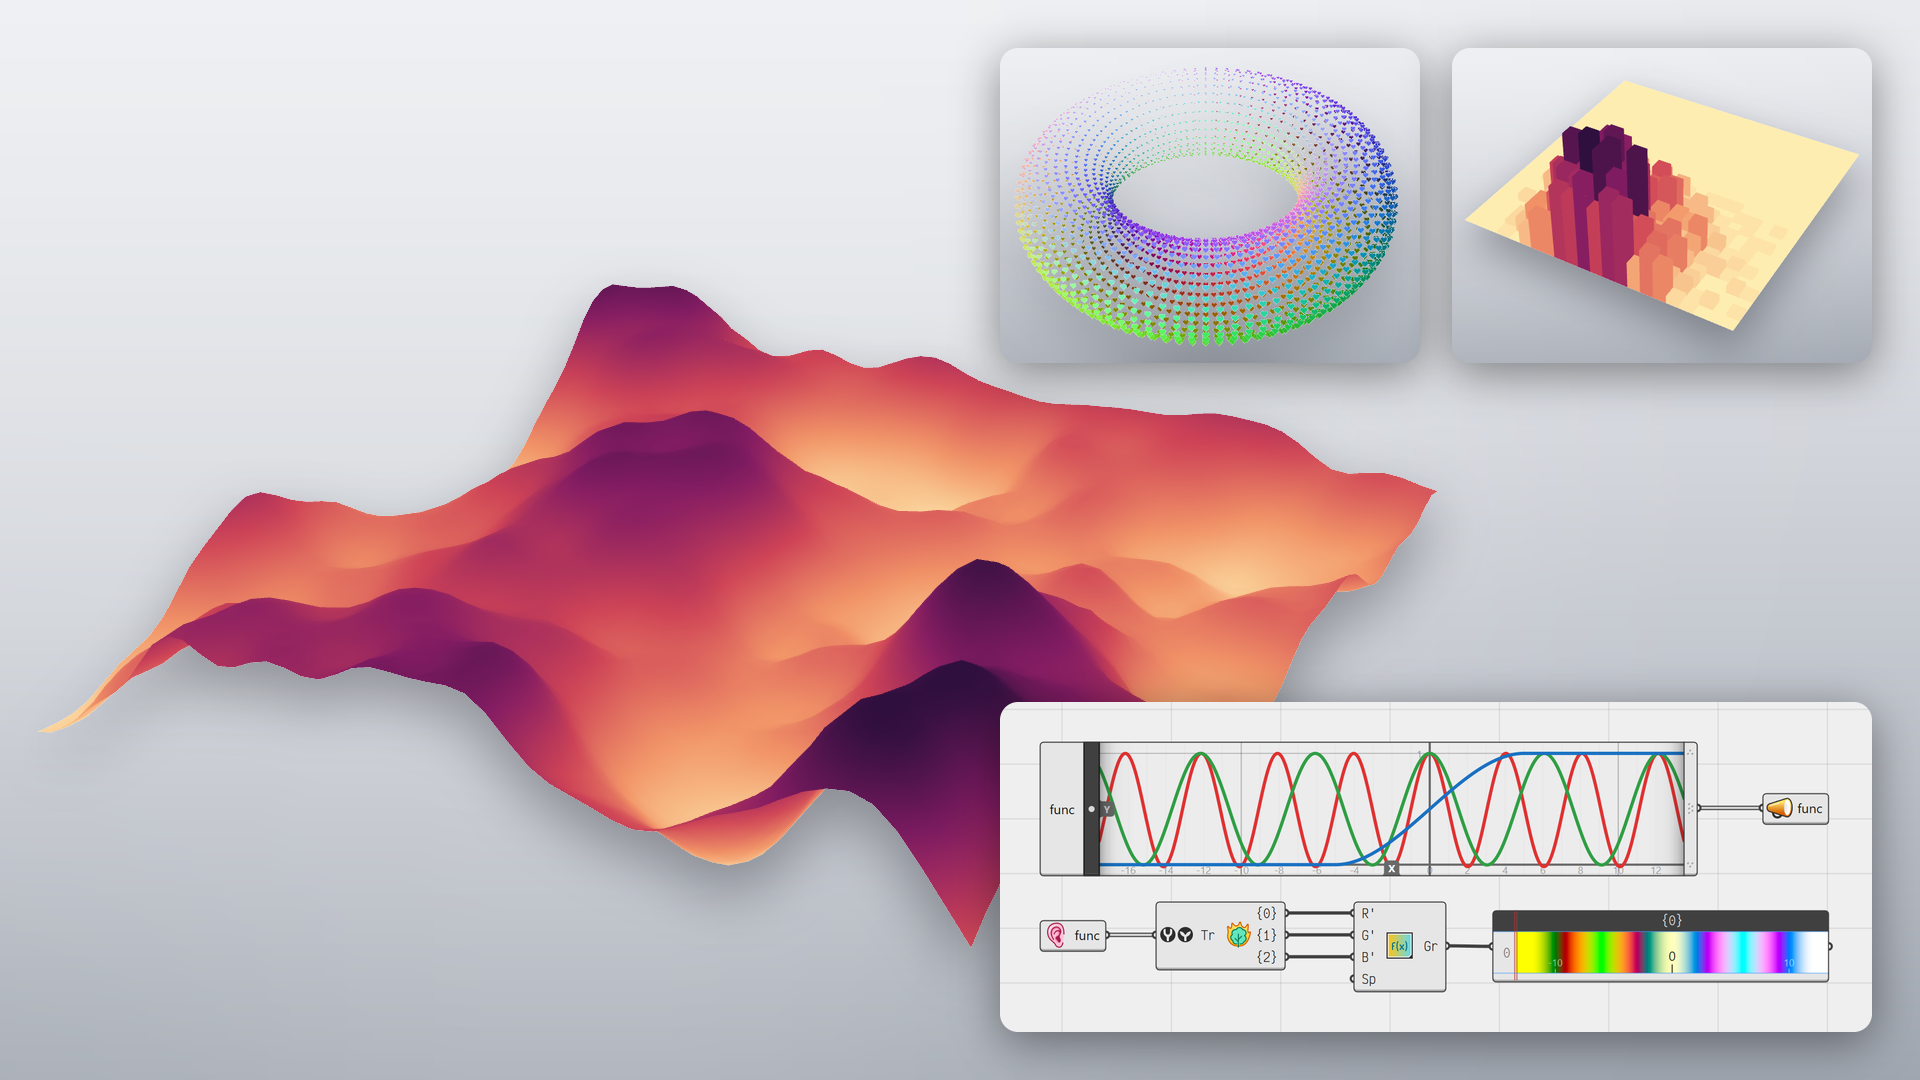Click the megaphone broadcast func icon
Screen dimensions: 1920x1080
(x=1779, y=808)
